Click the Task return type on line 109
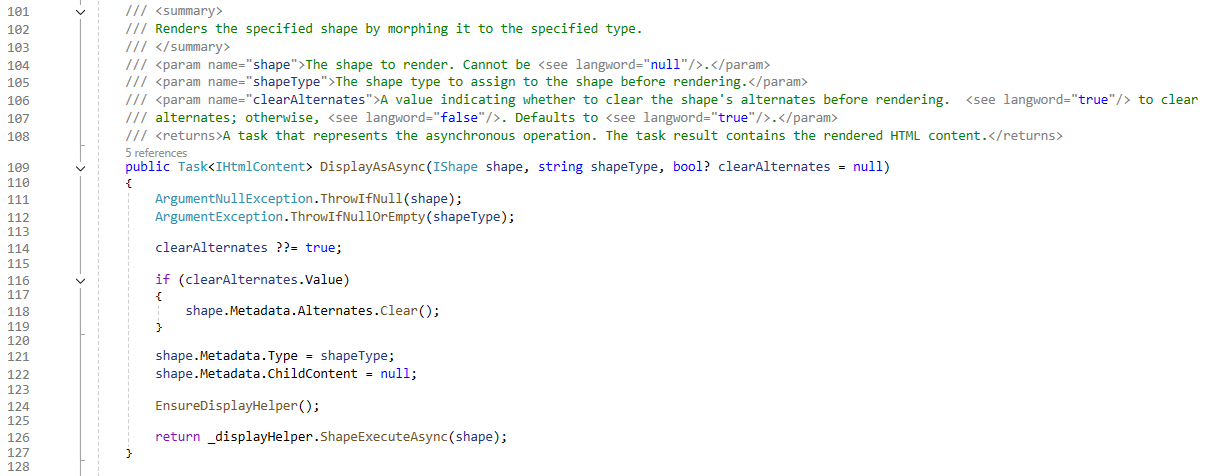Viewport: 1214px width, 476px height. click(194, 168)
